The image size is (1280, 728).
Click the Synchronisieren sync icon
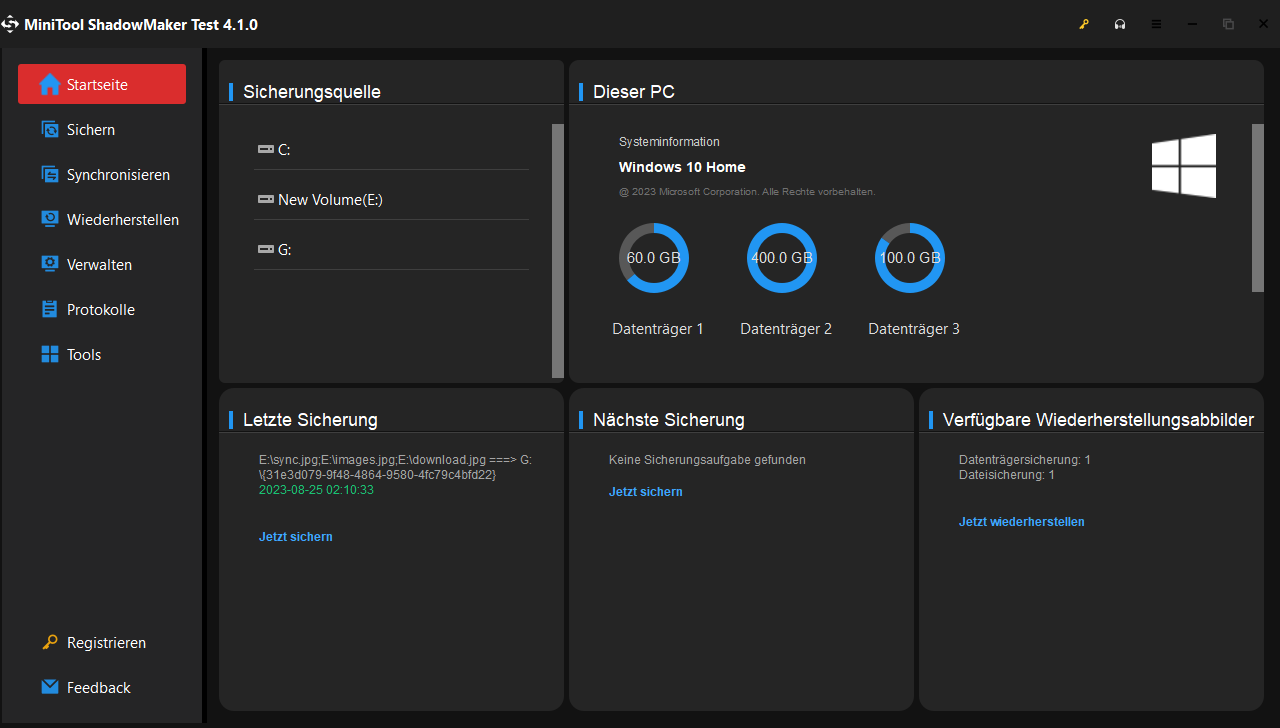coord(50,175)
